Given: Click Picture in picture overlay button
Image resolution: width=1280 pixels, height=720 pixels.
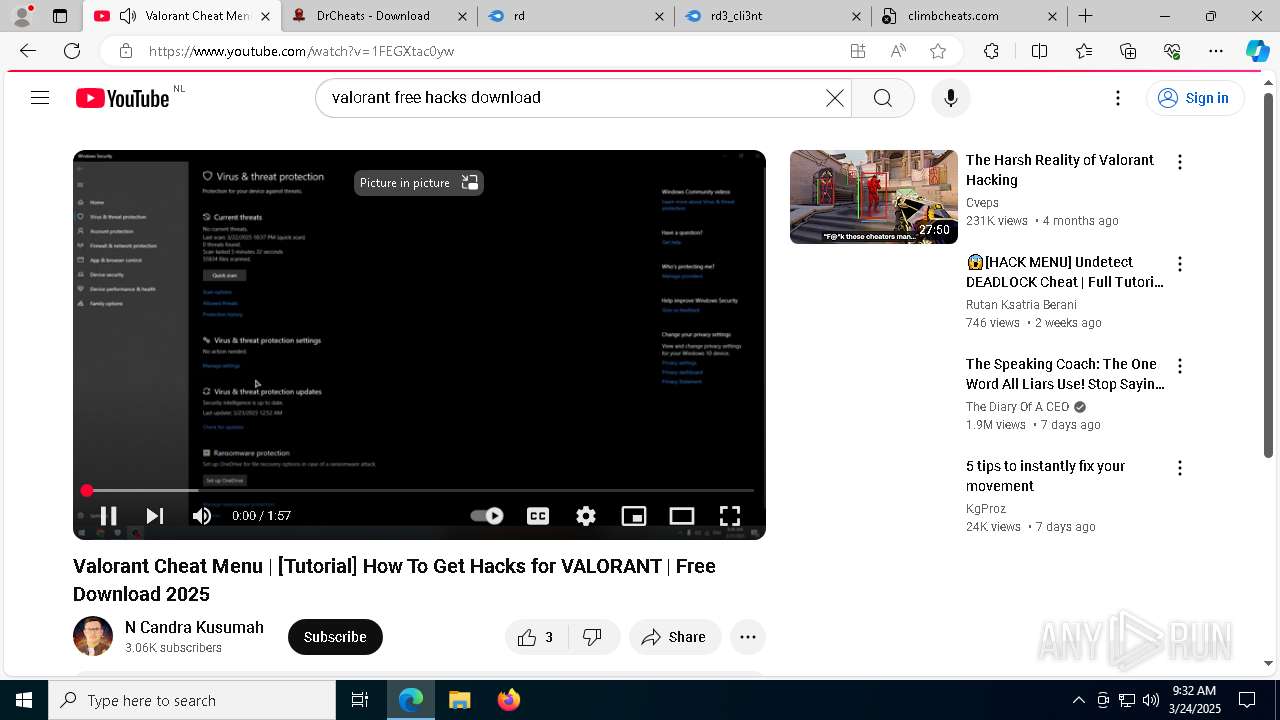Looking at the screenshot, I should 419,183.
